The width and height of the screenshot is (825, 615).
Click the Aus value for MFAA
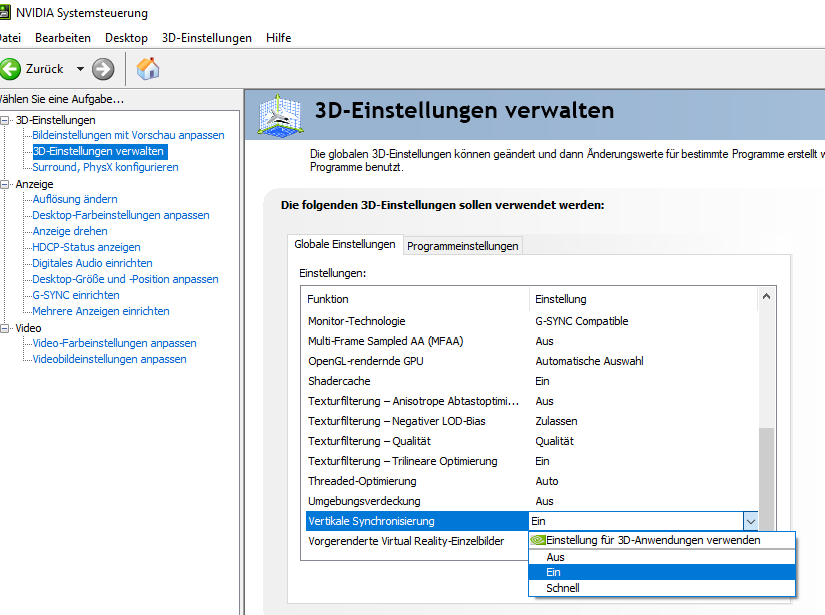(x=544, y=341)
